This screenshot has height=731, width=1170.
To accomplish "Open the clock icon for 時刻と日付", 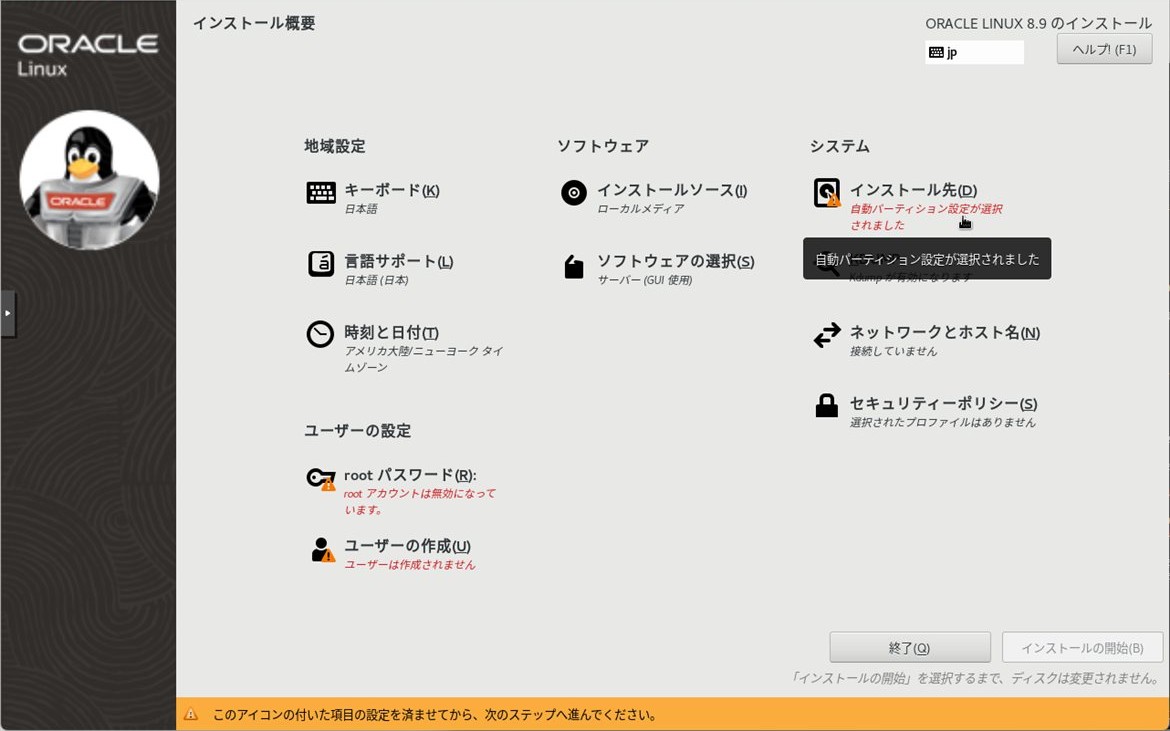I will [x=321, y=334].
